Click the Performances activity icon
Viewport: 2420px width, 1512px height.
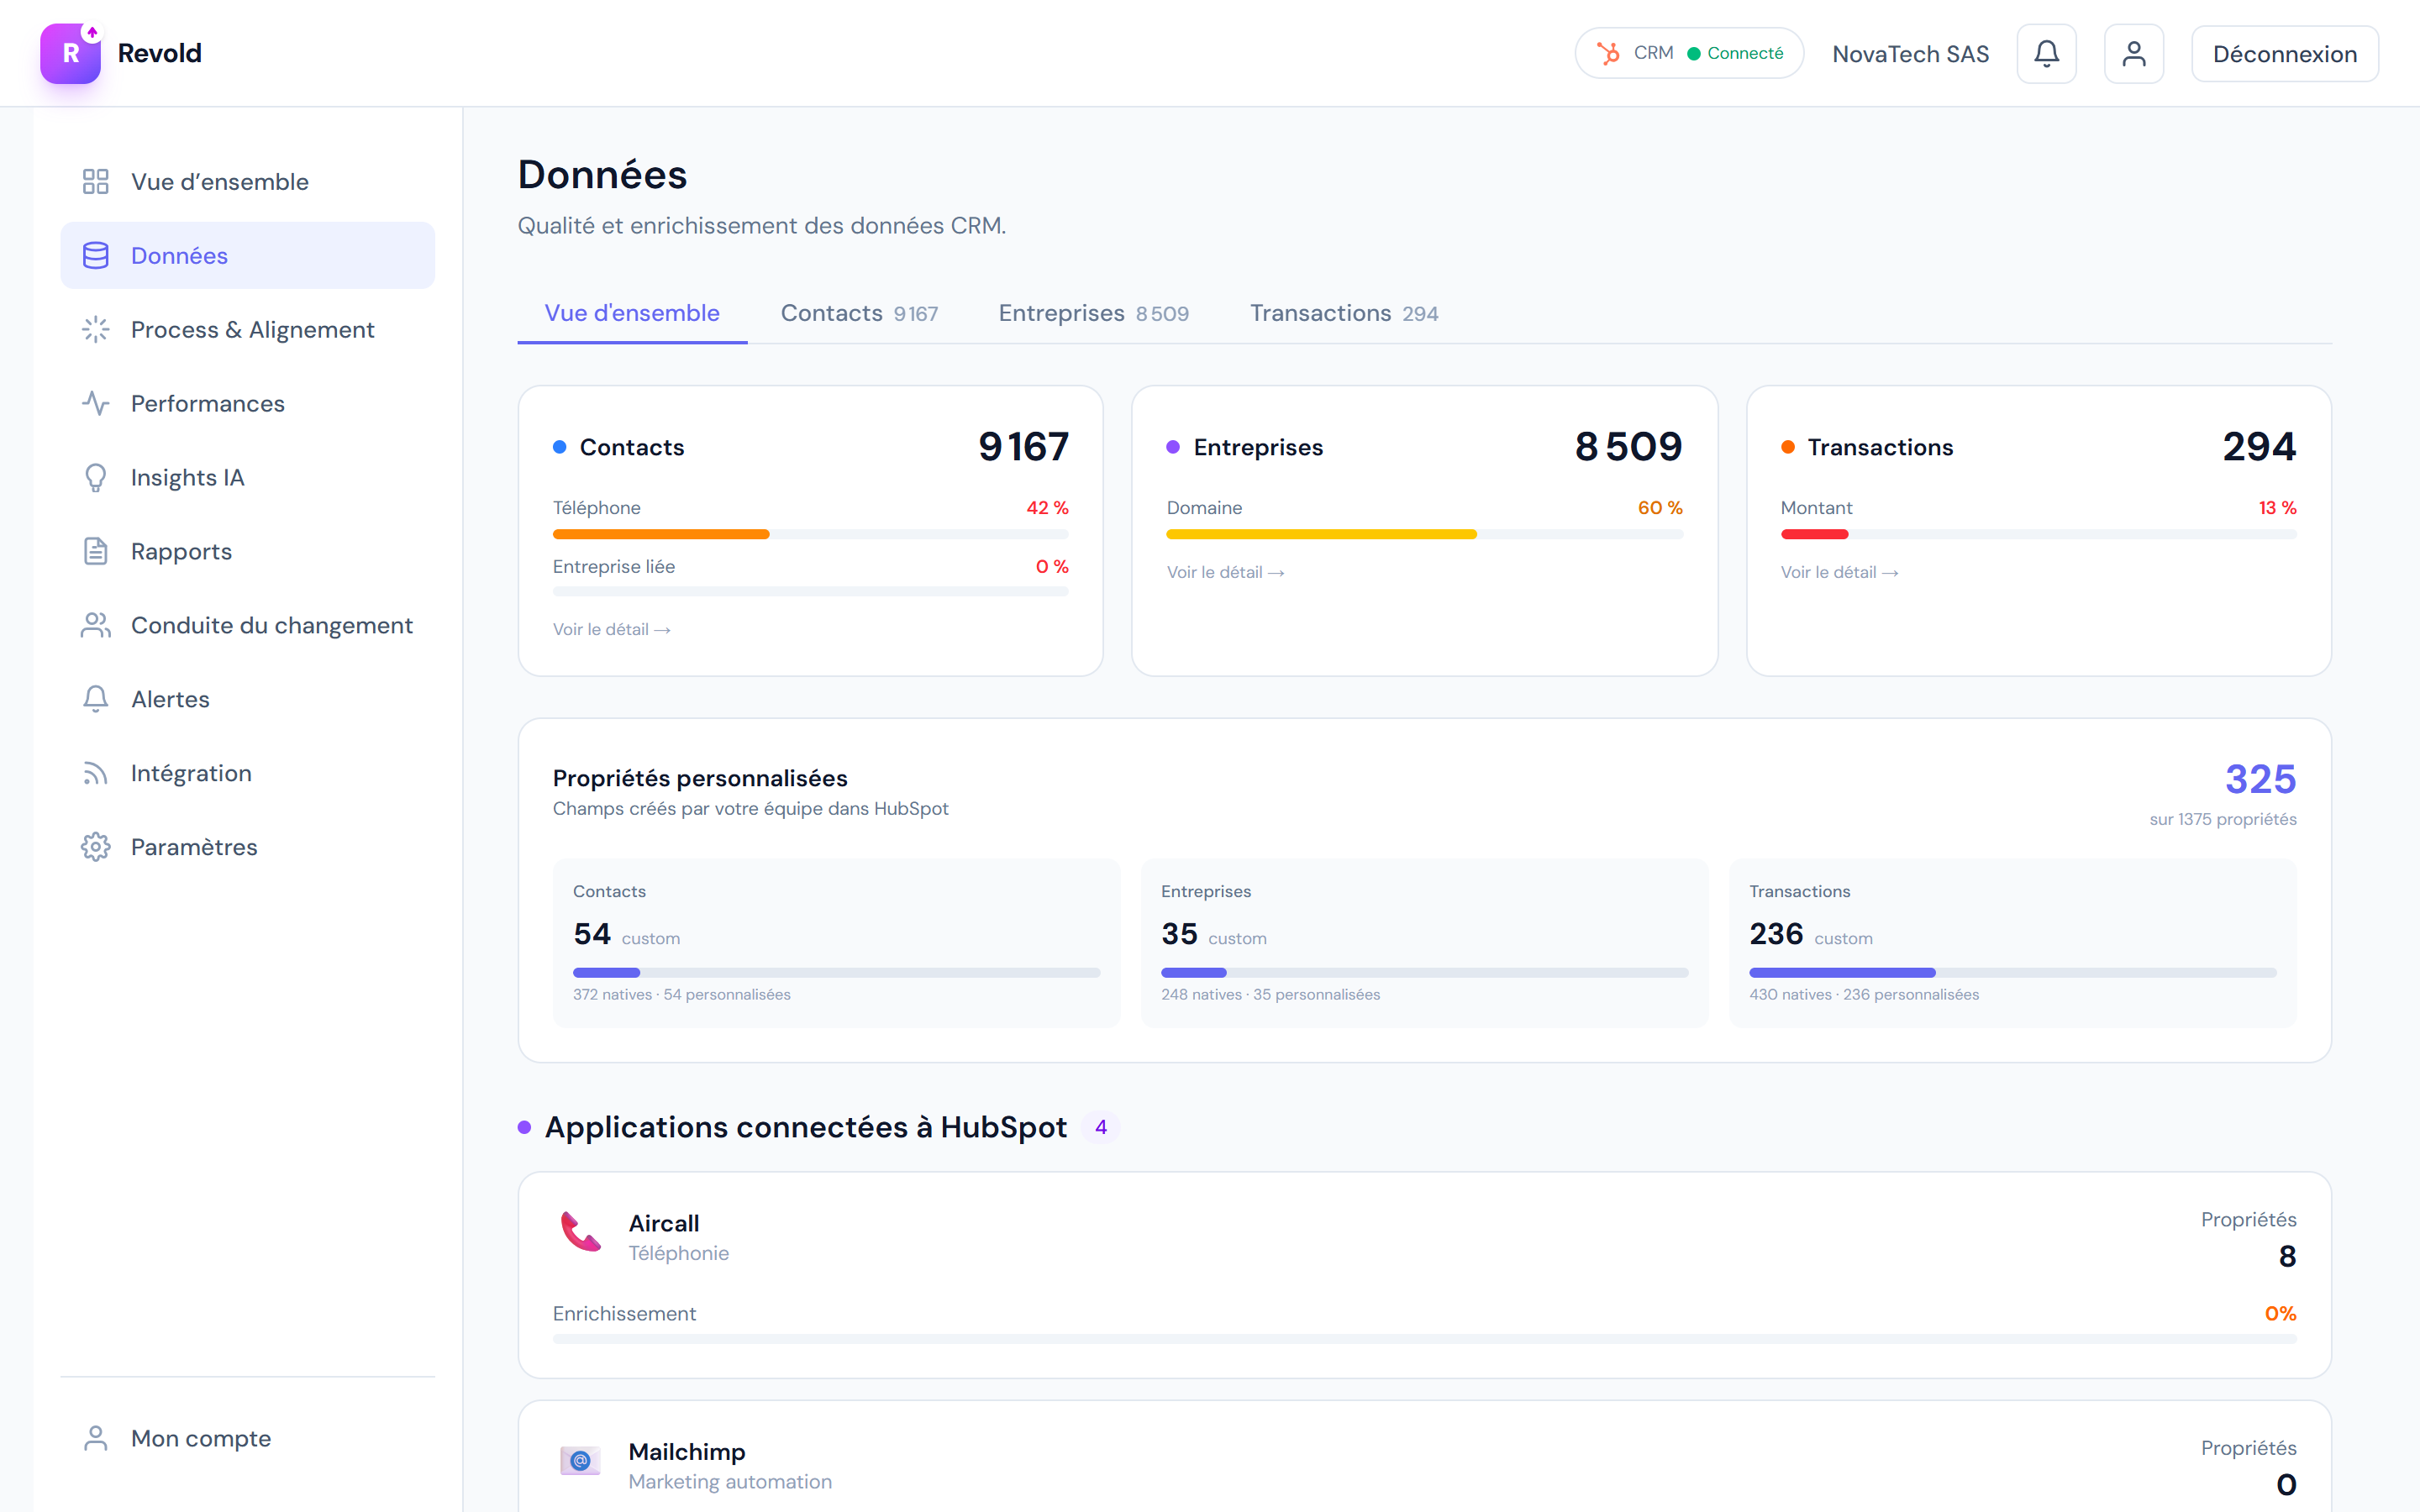pyautogui.click(x=95, y=404)
